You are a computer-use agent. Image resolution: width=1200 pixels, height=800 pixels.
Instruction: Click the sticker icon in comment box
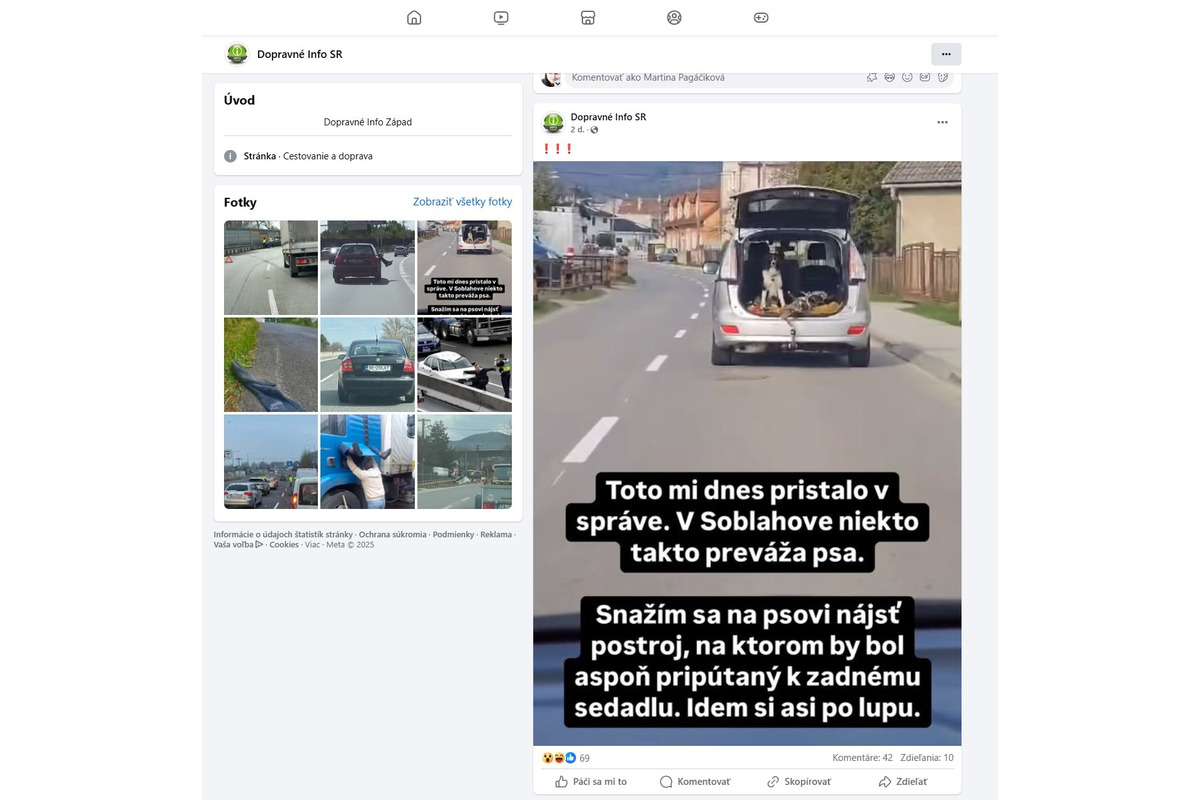click(x=943, y=77)
